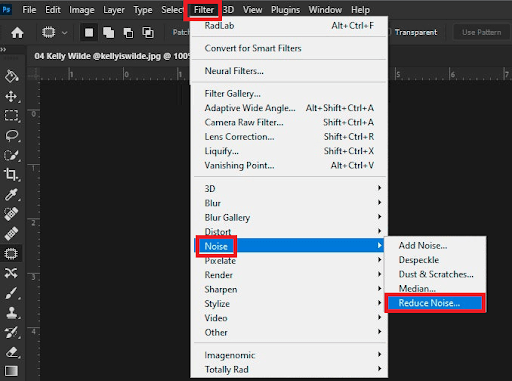Expand the Render submenu
Screen dimensions: 512x381
[x=289, y=275]
